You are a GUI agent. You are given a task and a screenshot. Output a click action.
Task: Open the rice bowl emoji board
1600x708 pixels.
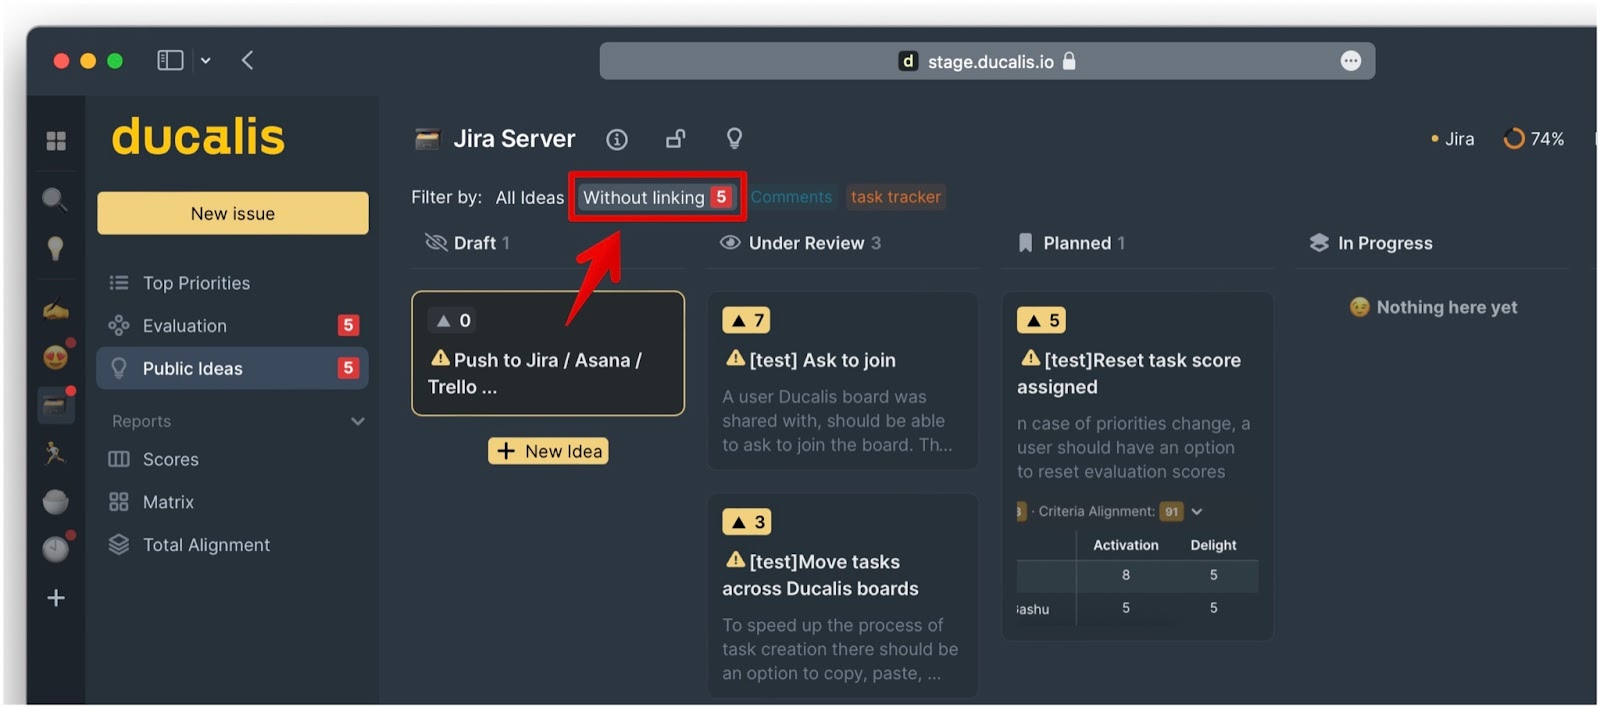pyautogui.click(x=55, y=501)
